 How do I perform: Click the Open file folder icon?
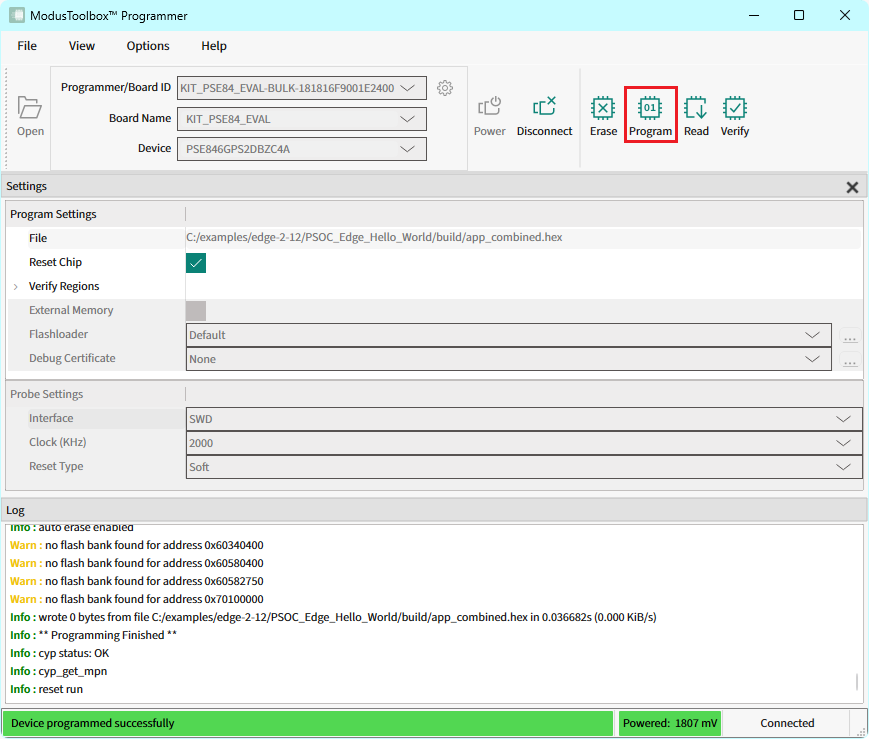pyautogui.click(x=30, y=109)
